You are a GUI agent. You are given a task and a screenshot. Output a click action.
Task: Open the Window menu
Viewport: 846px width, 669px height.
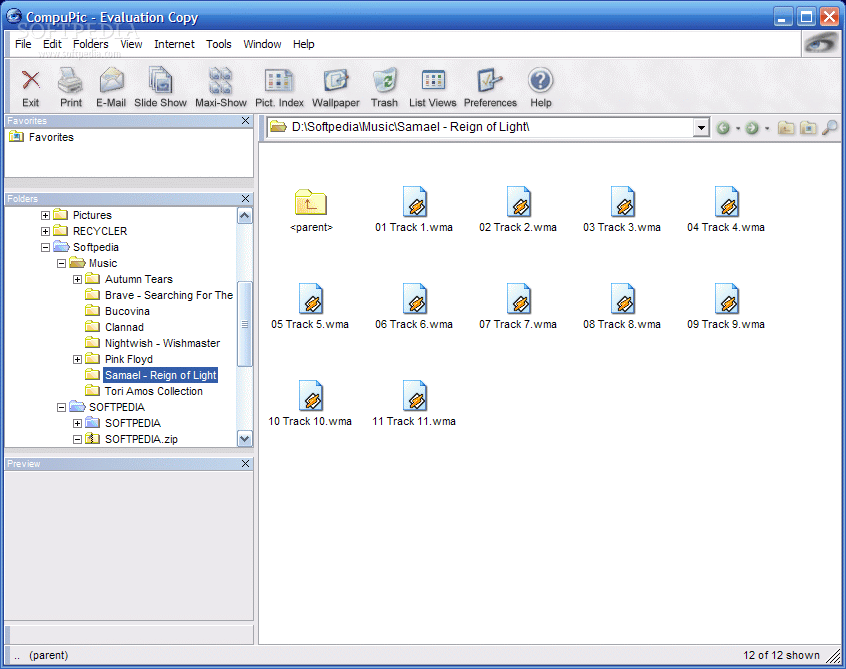click(262, 44)
